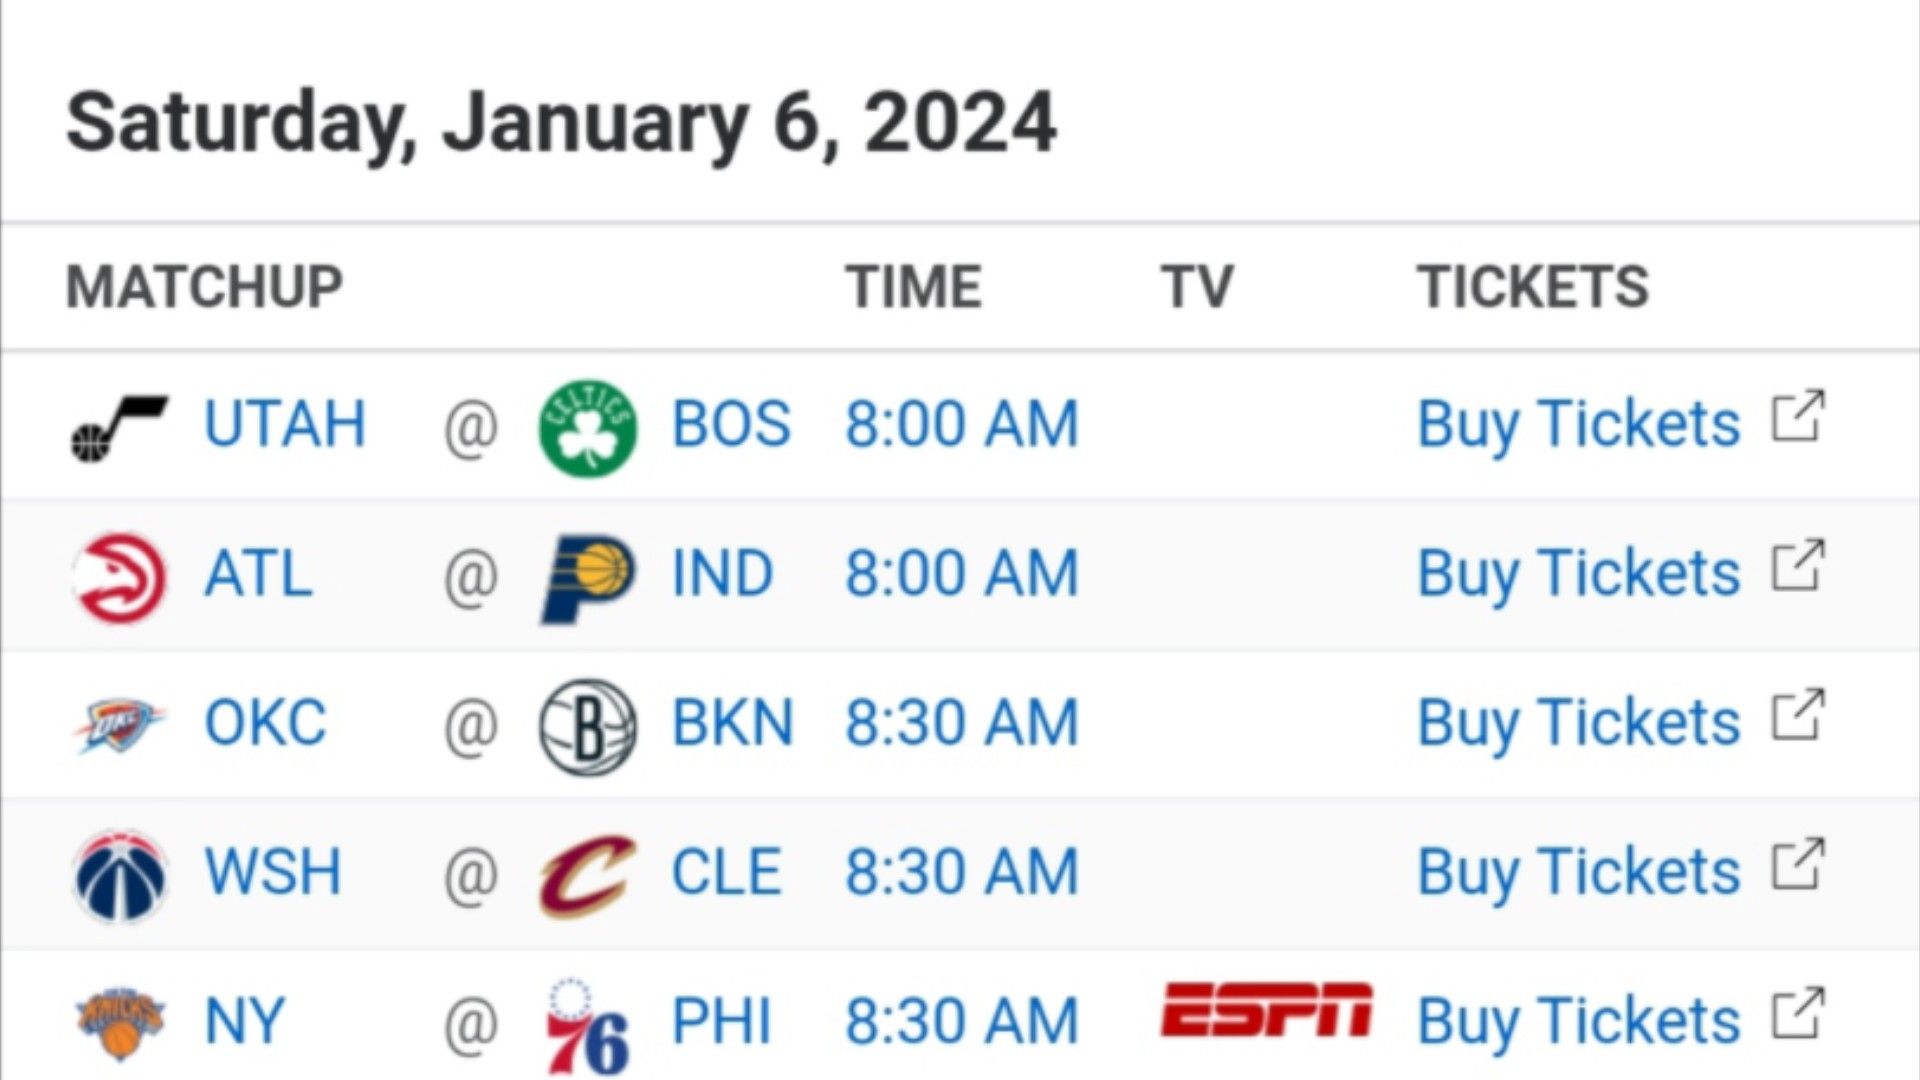Click the New York Knicks logo
This screenshot has height=1080, width=1920.
pyautogui.click(x=120, y=1024)
